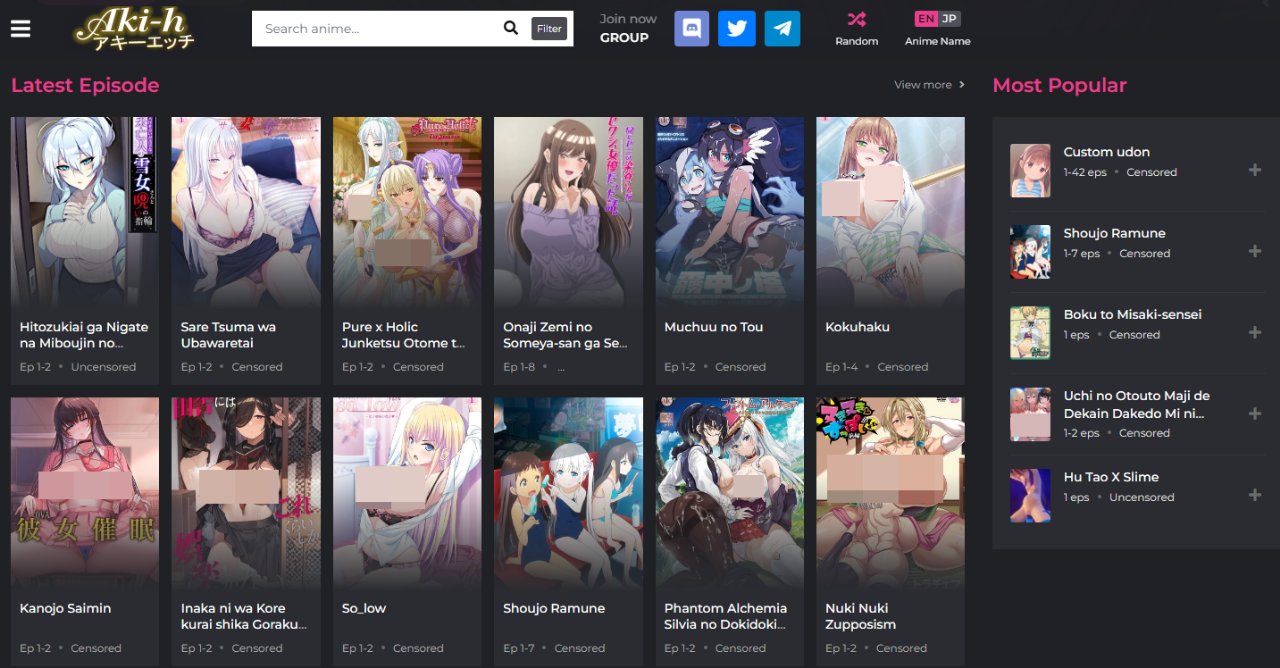The width and height of the screenshot is (1280, 668).
Task: Click the magnifier search icon
Action: click(x=510, y=29)
